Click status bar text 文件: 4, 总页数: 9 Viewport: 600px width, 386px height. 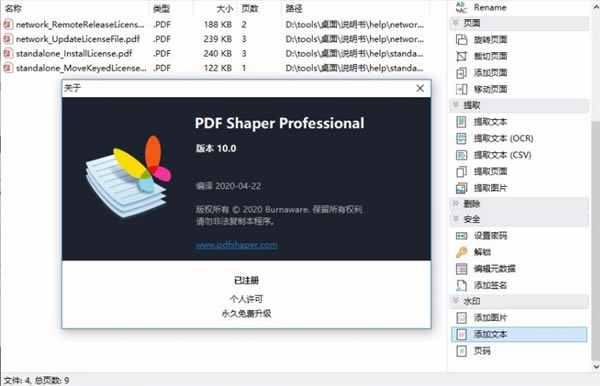36,380
